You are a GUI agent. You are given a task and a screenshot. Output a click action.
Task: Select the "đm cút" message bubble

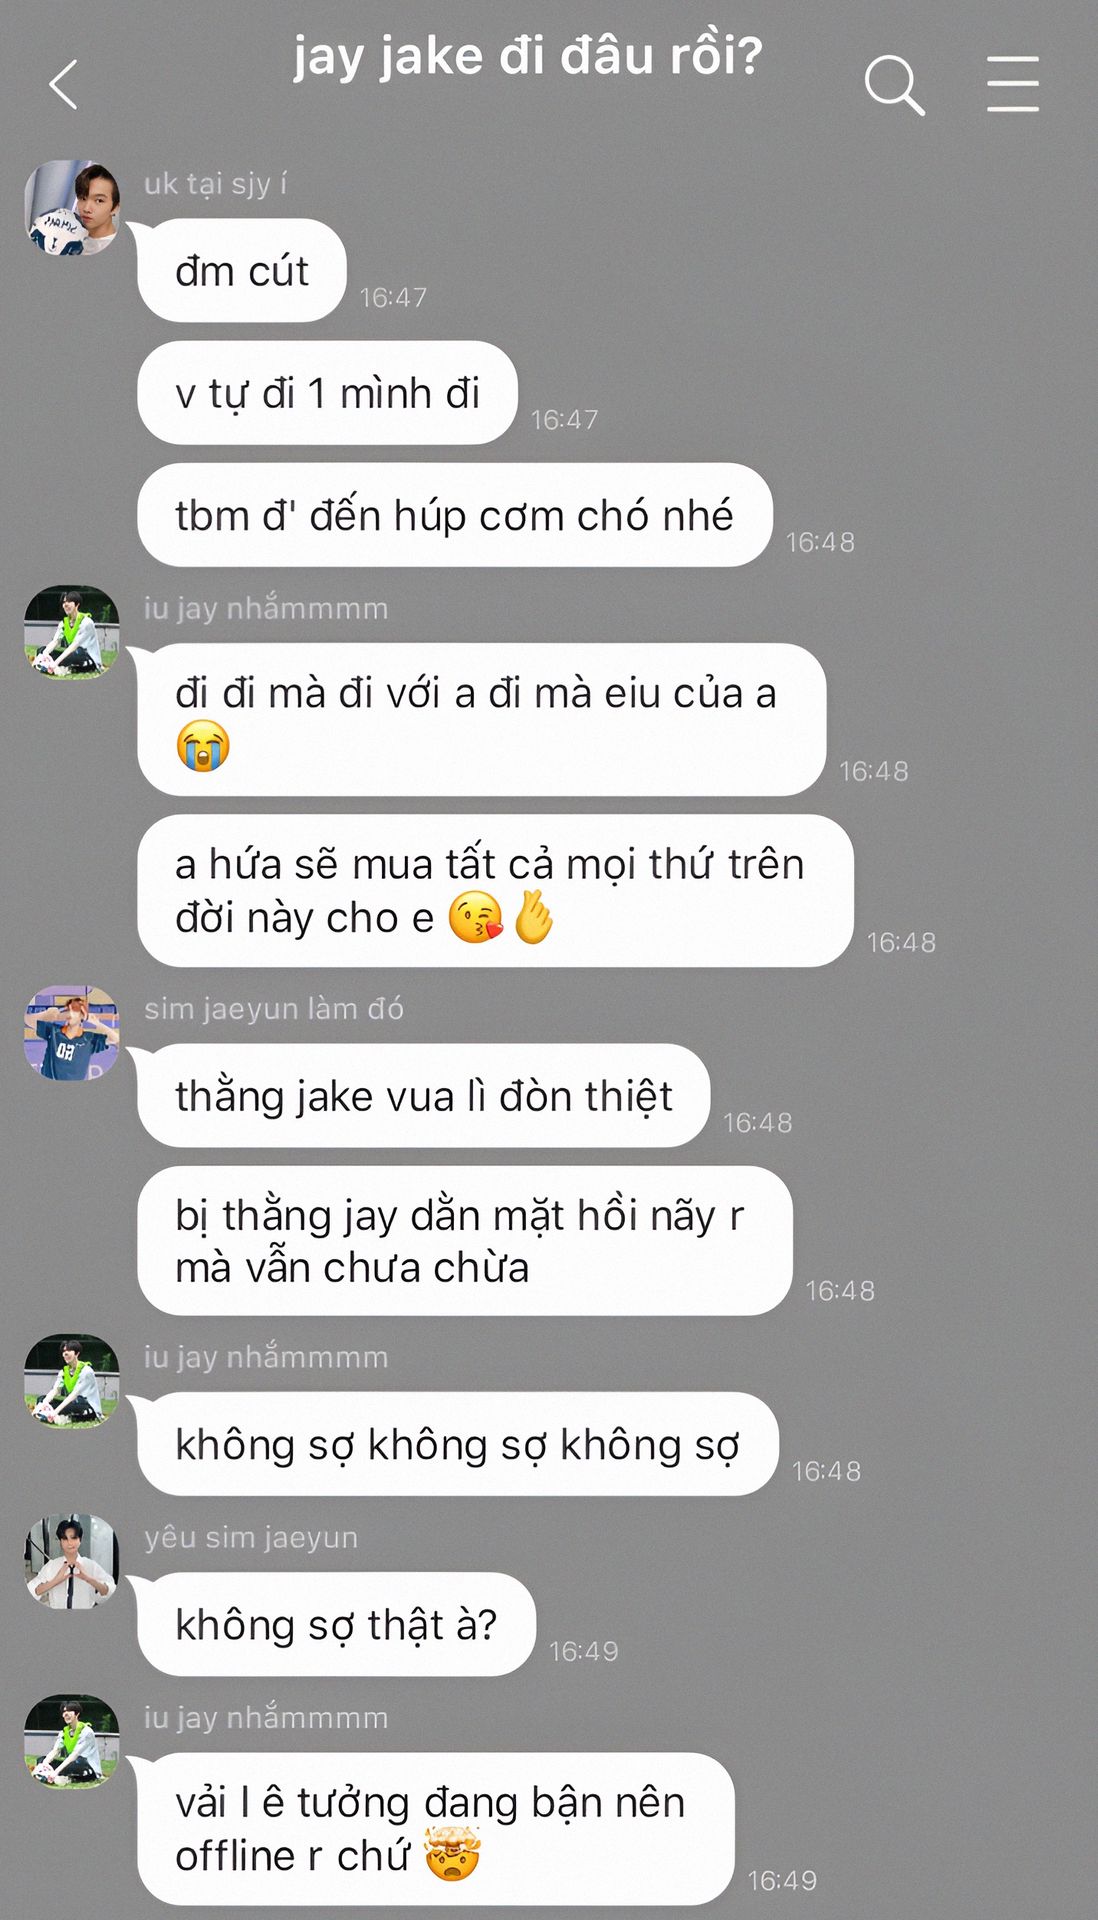pyautogui.click(x=242, y=271)
